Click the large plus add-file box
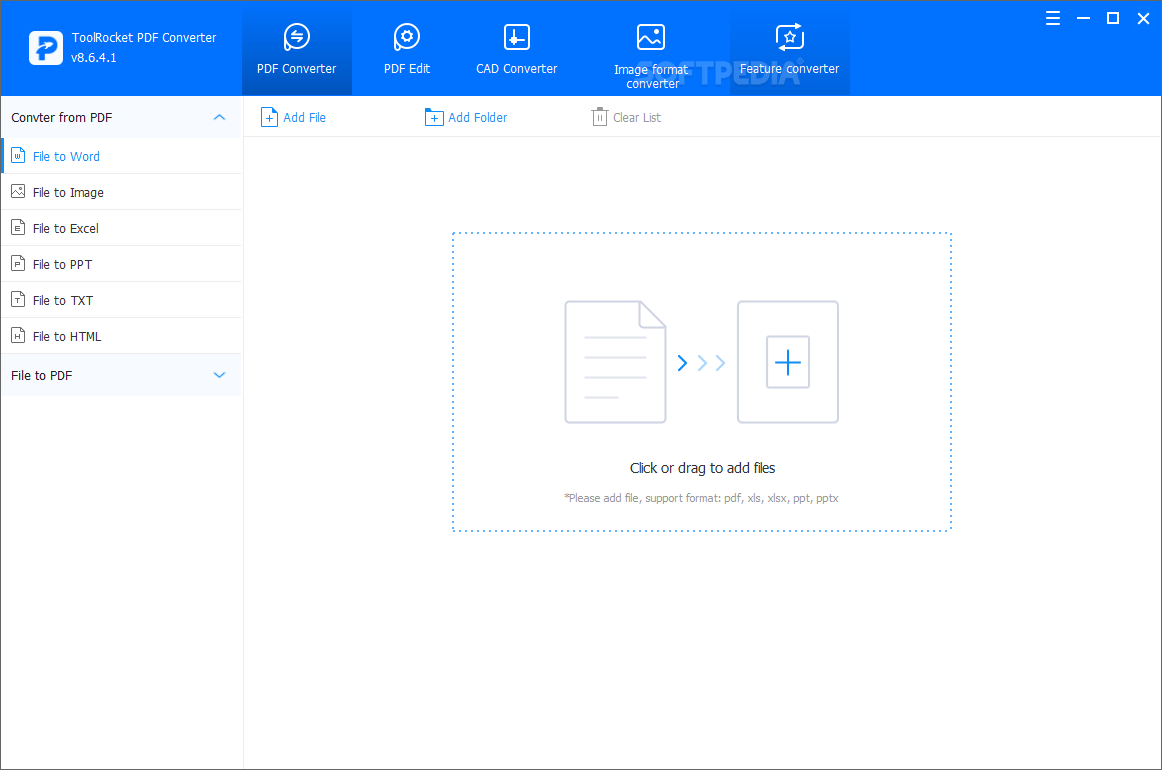 pyautogui.click(x=788, y=362)
